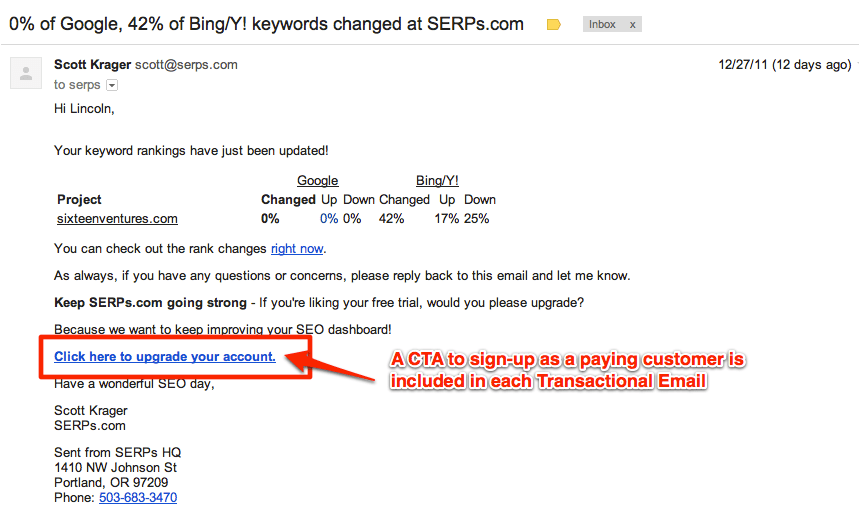
Task: Open the sixteenventures.com project link
Action: pos(117,218)
